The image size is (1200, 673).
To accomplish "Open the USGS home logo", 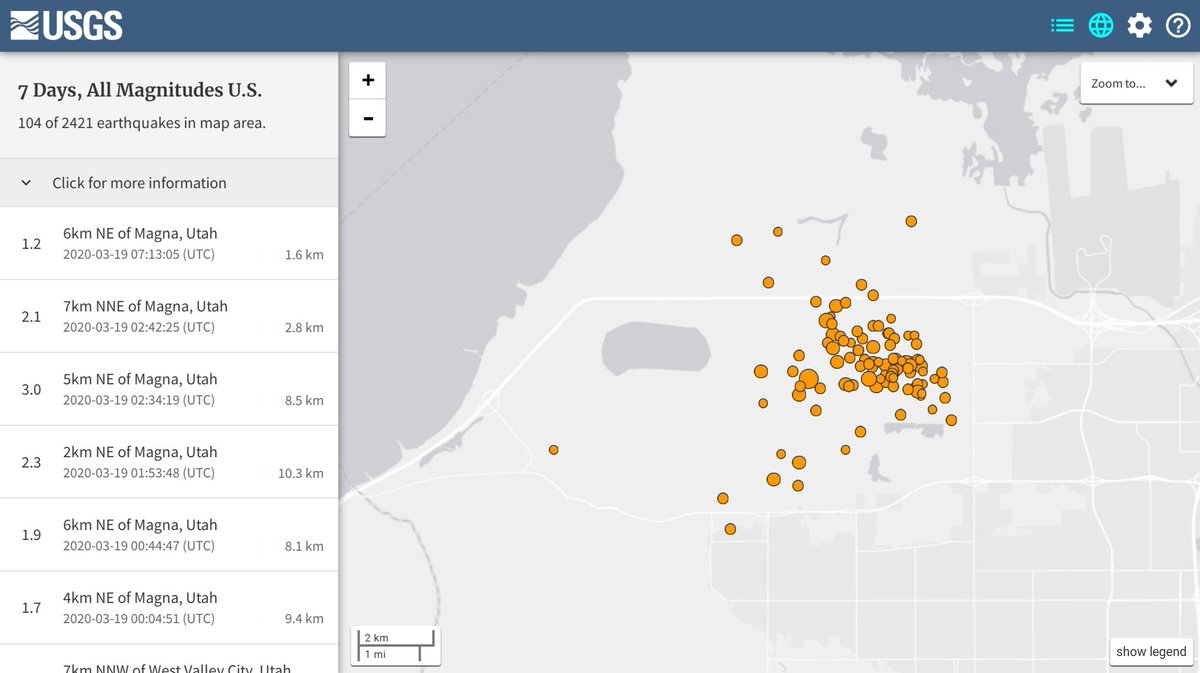I will [67, 25].
